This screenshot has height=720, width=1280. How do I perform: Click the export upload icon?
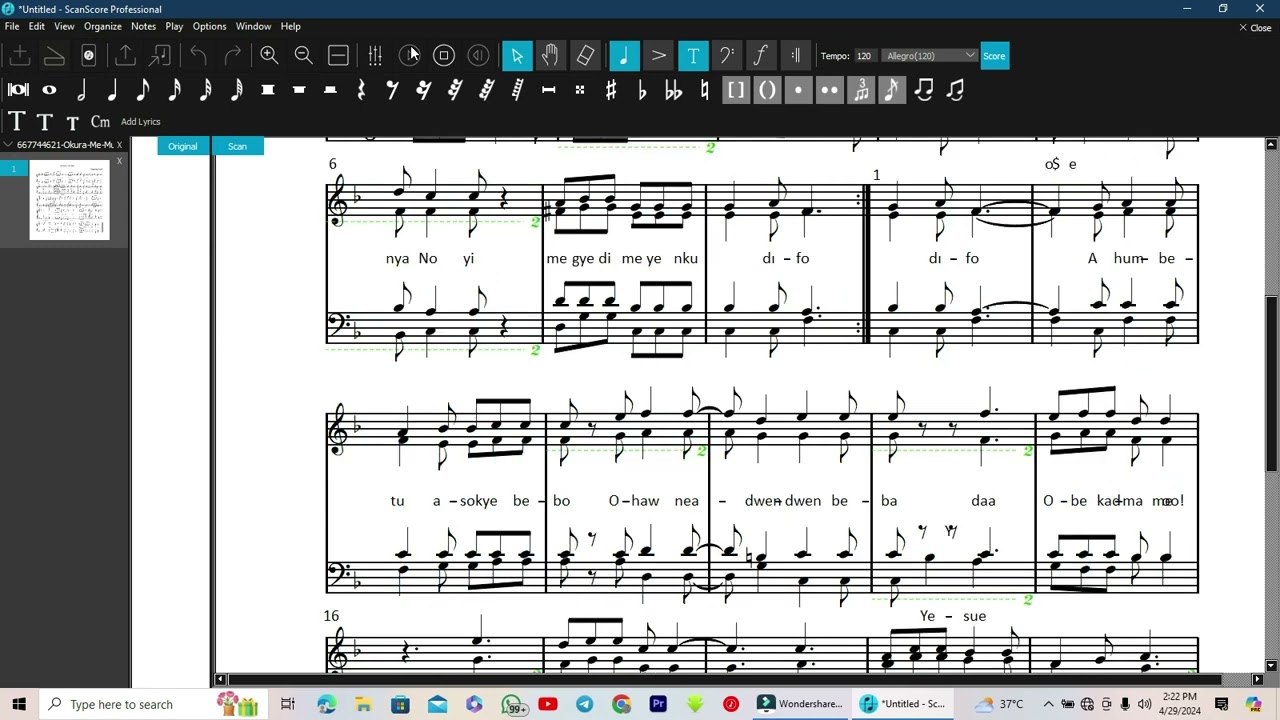(x=125, y=56)
